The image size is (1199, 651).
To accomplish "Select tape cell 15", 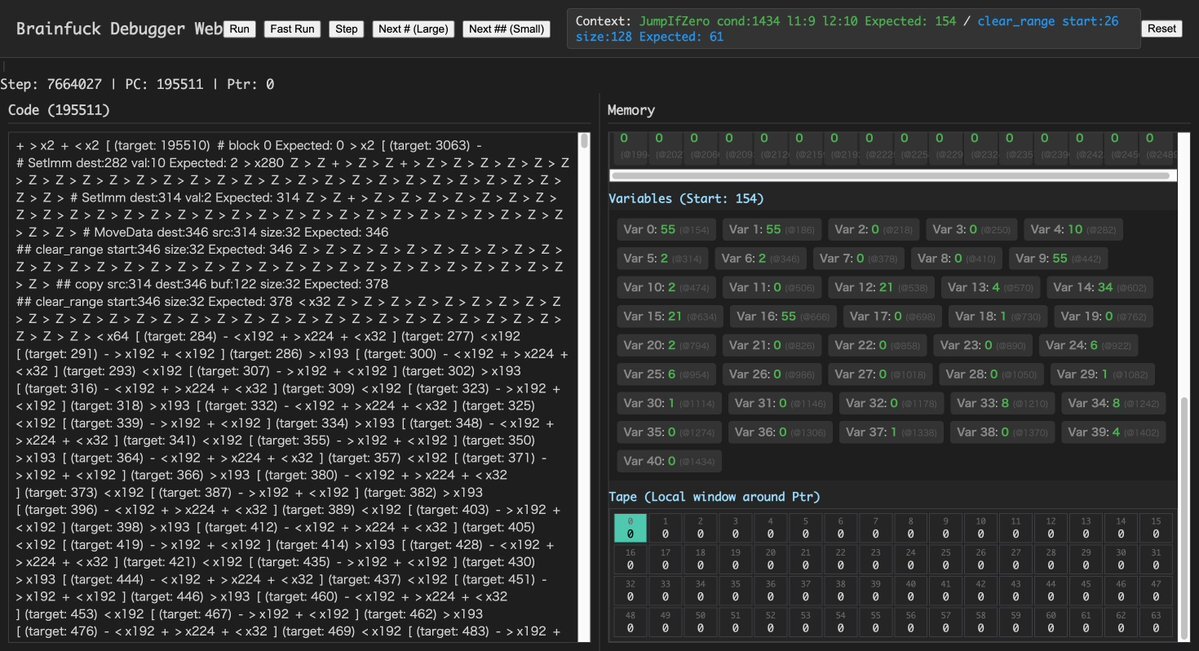I will click(x=1156, y=528).
